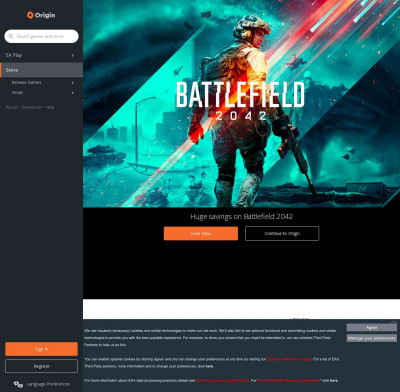Open the Help link
Image resolution: width=400 pixels, height=392 pixels.
point(50,107)
